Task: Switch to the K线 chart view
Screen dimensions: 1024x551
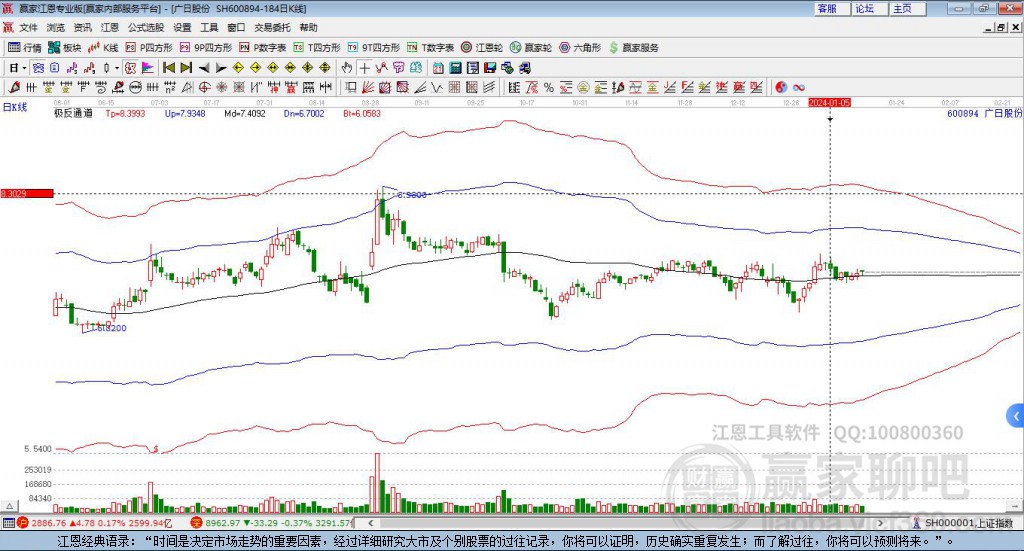Action: pos(103,47)
